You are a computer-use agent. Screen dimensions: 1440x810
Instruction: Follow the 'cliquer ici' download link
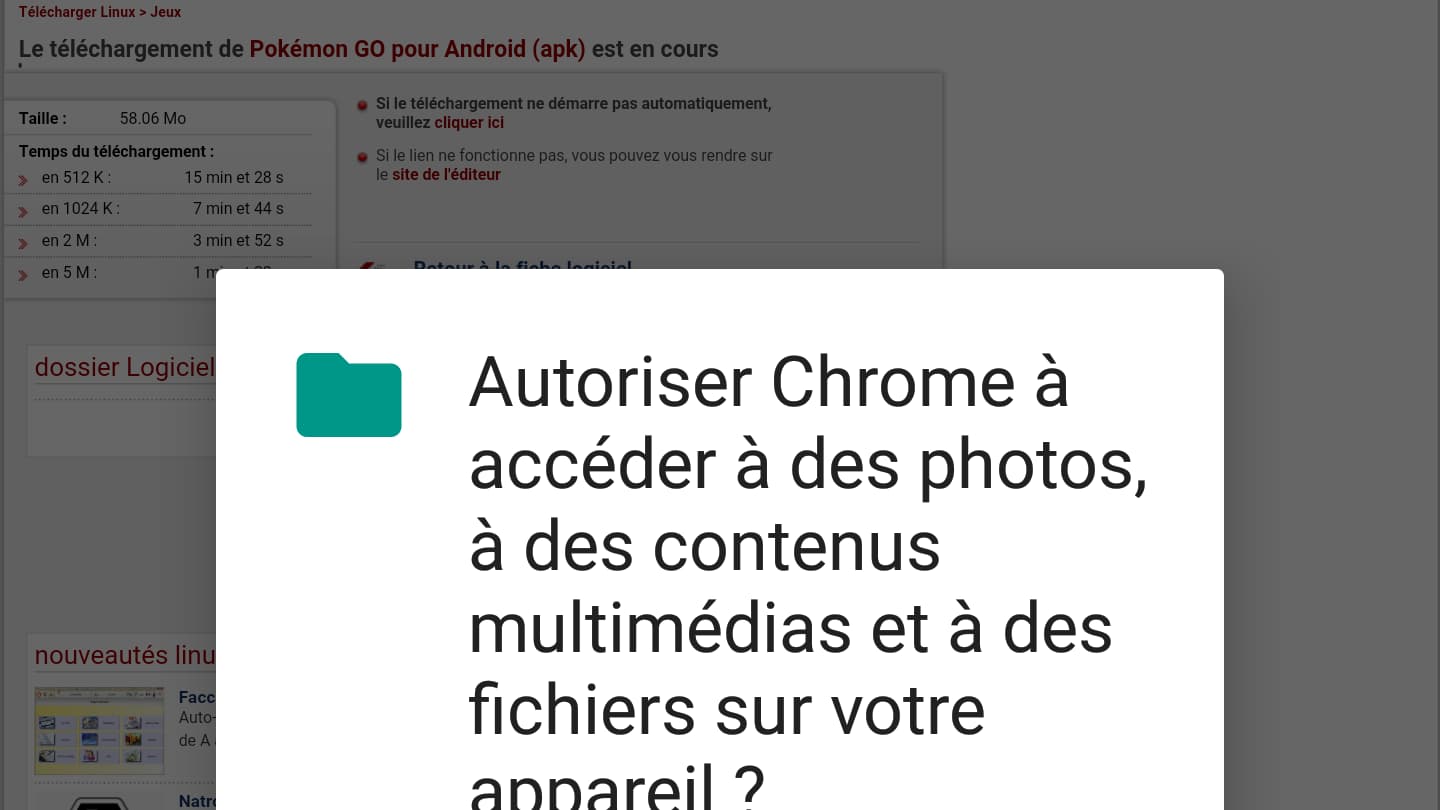tap(469, 123)
